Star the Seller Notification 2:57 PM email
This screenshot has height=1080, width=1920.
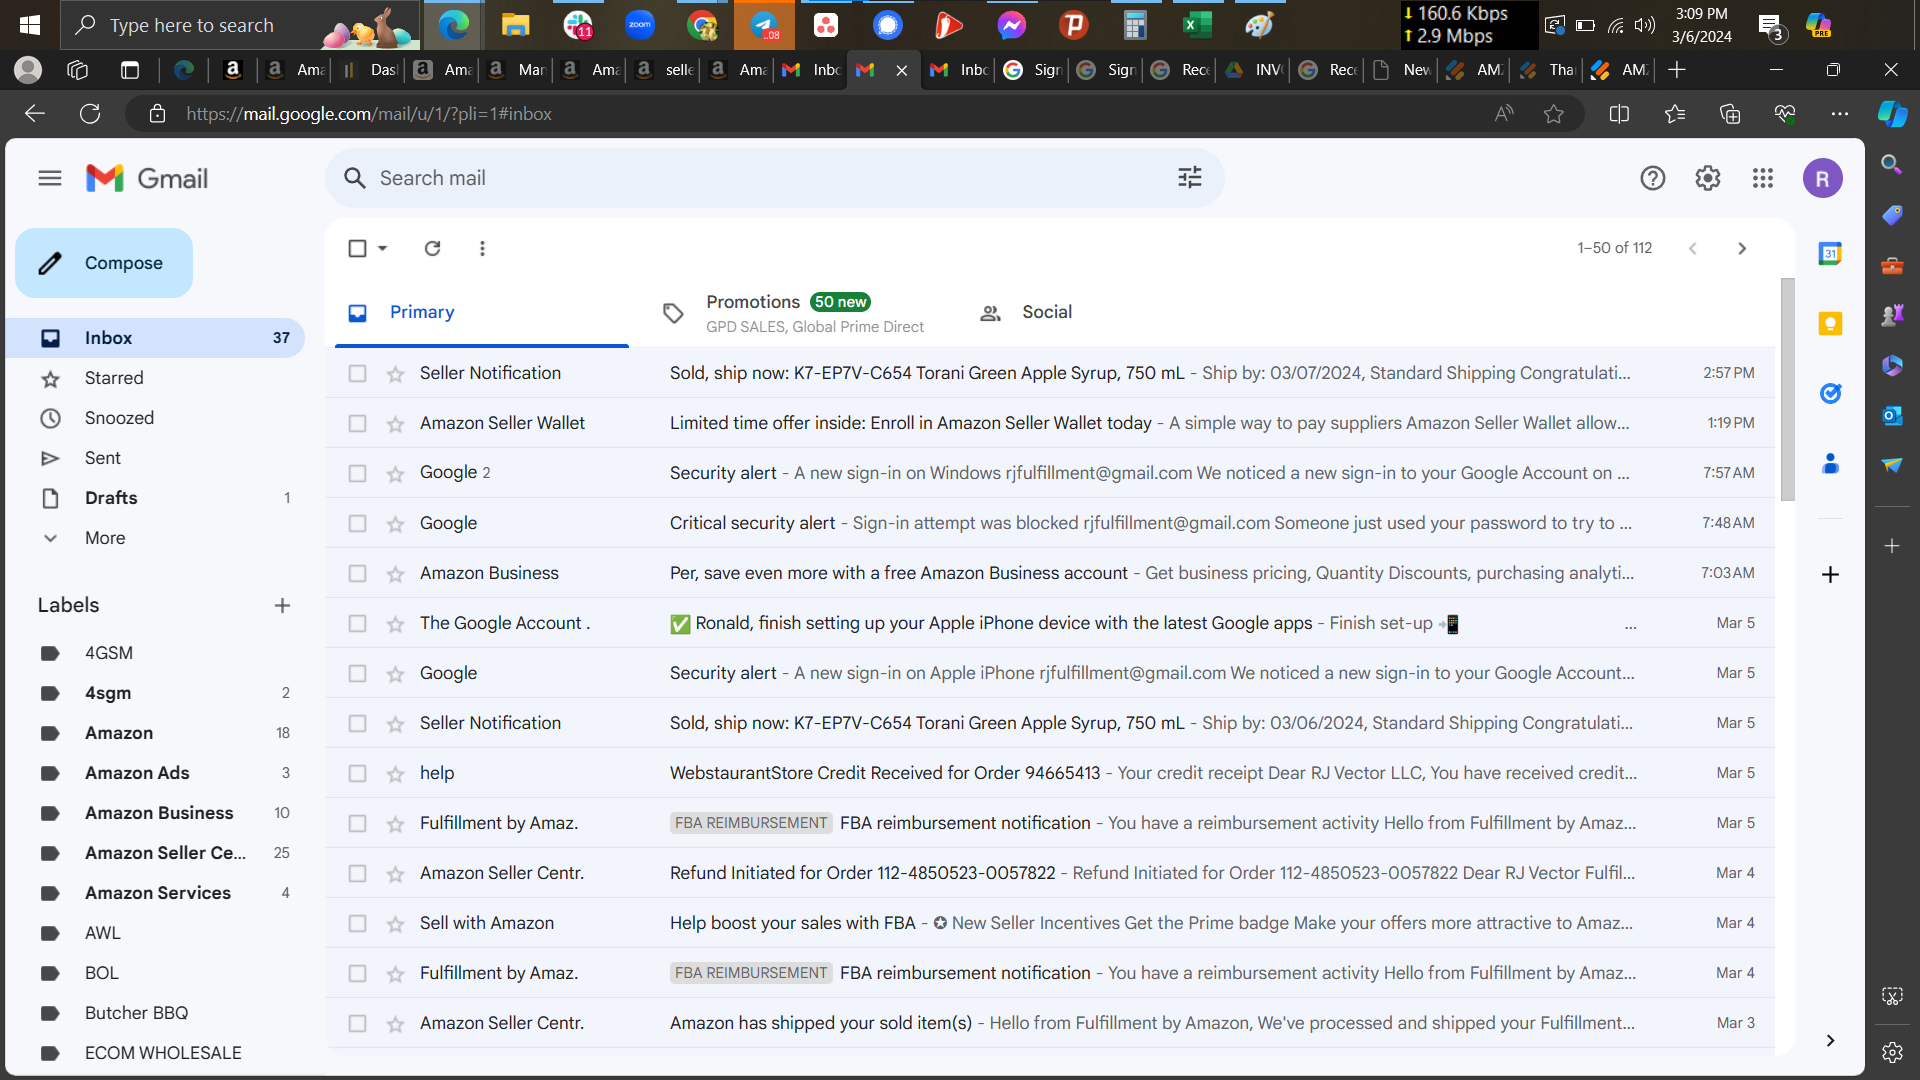point(395,374)
